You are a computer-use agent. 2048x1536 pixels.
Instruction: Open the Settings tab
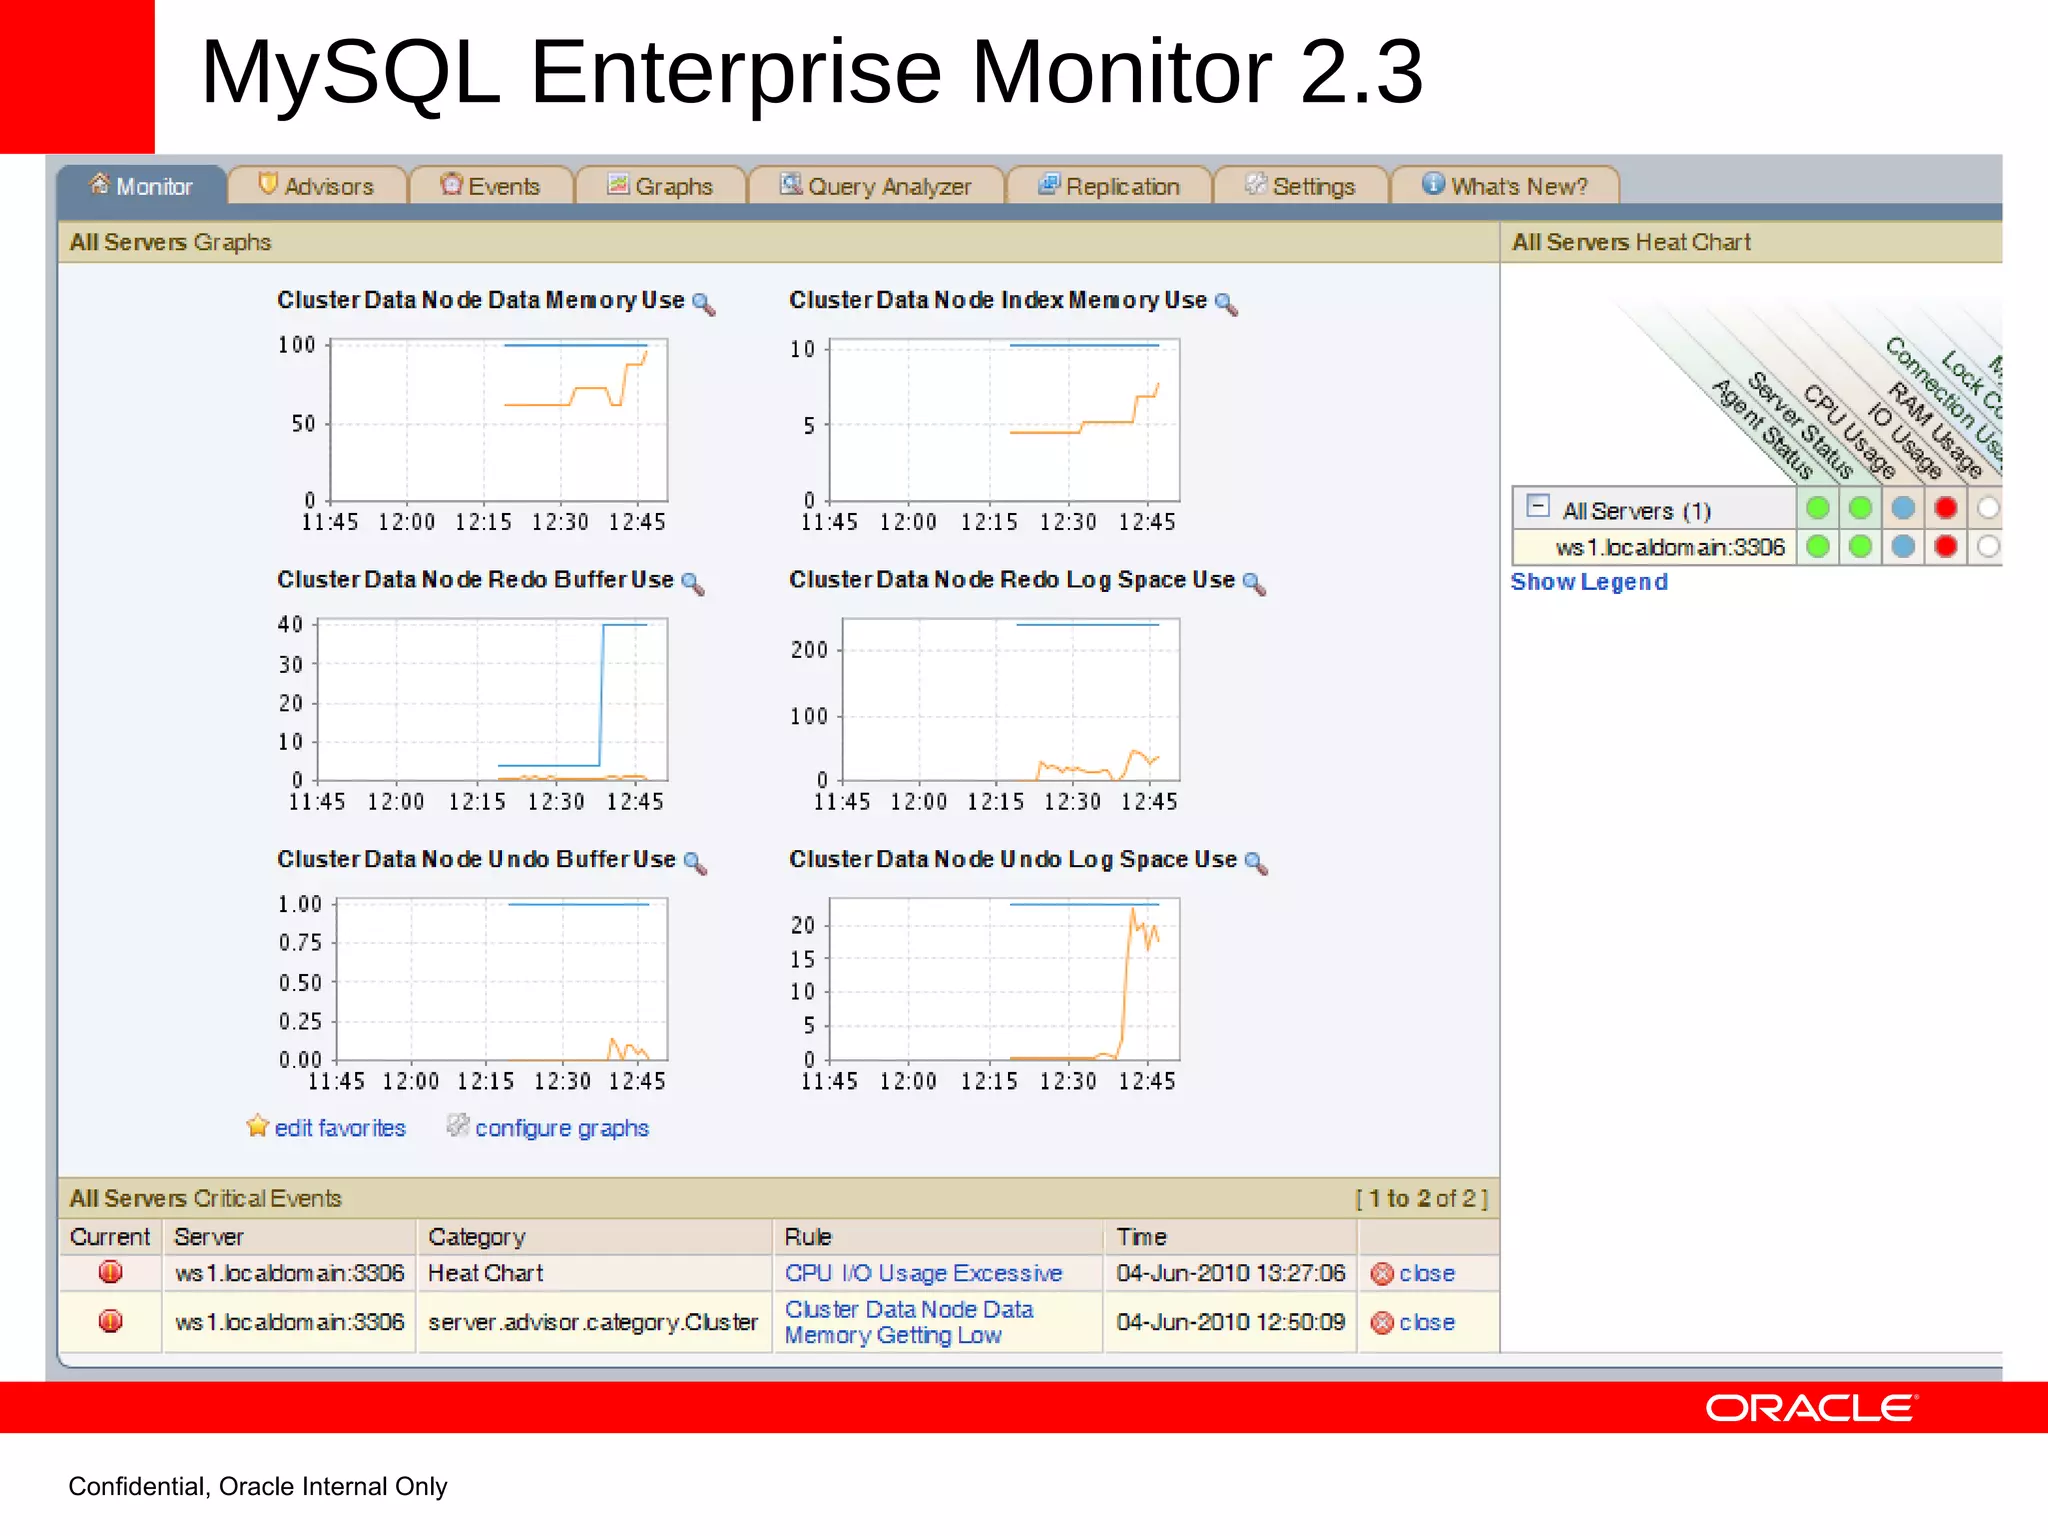[1300, 185]
